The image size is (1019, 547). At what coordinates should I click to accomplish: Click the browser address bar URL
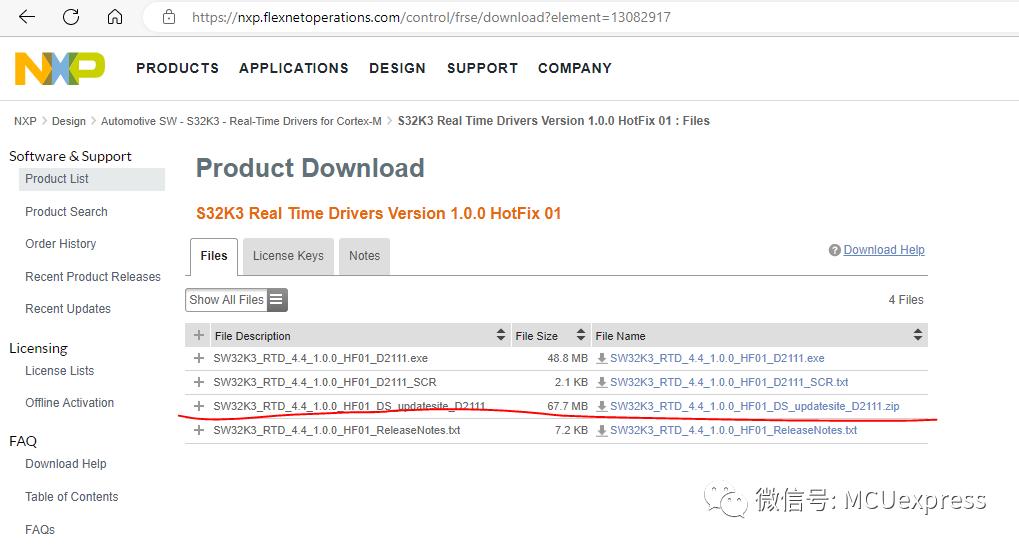coord(431,18)
